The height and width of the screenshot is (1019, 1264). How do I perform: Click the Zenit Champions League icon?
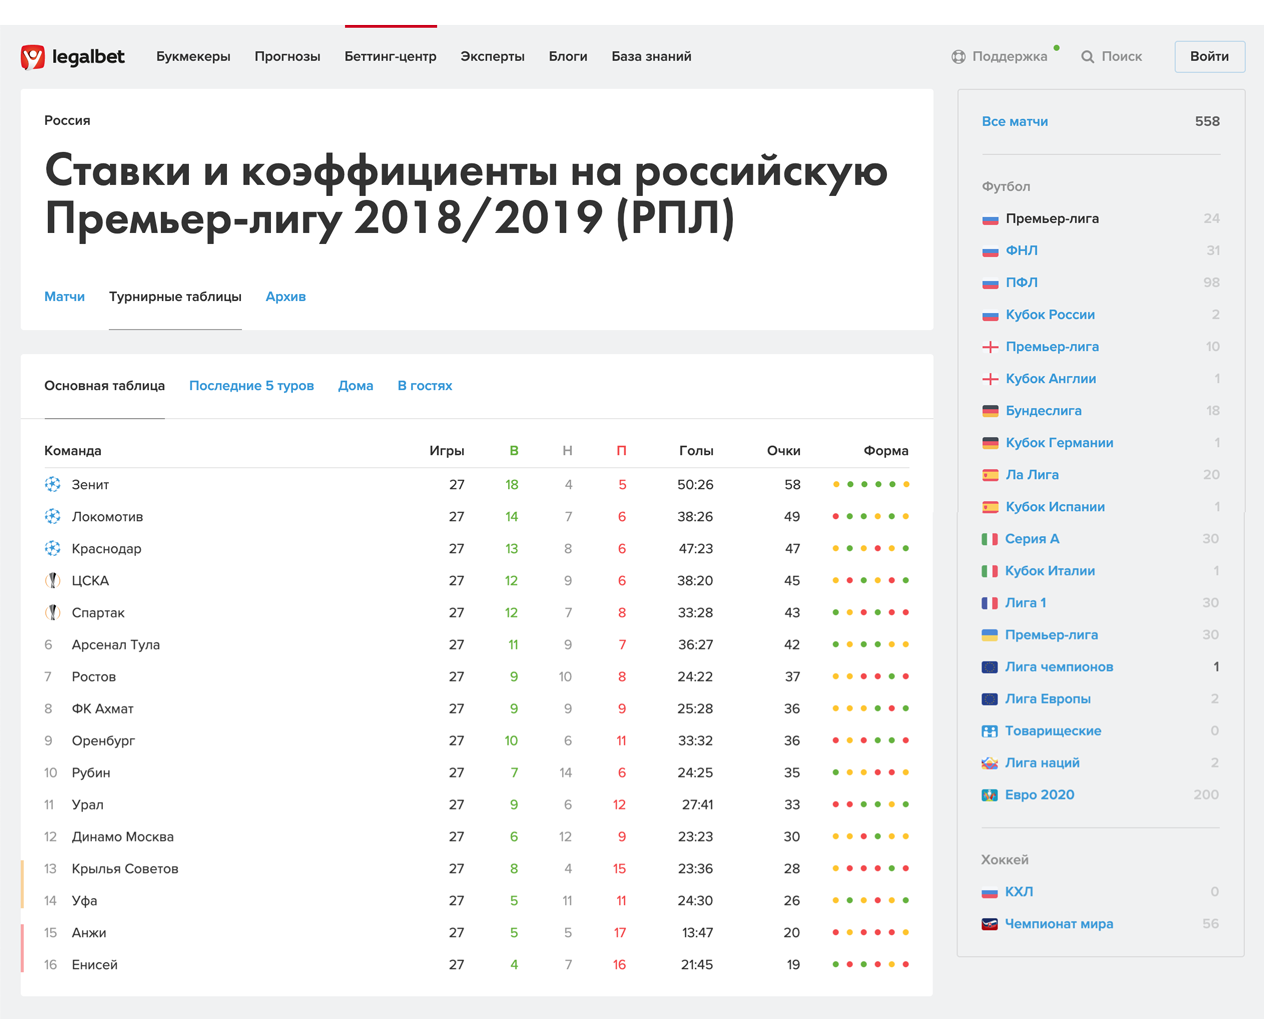[53, 484]
